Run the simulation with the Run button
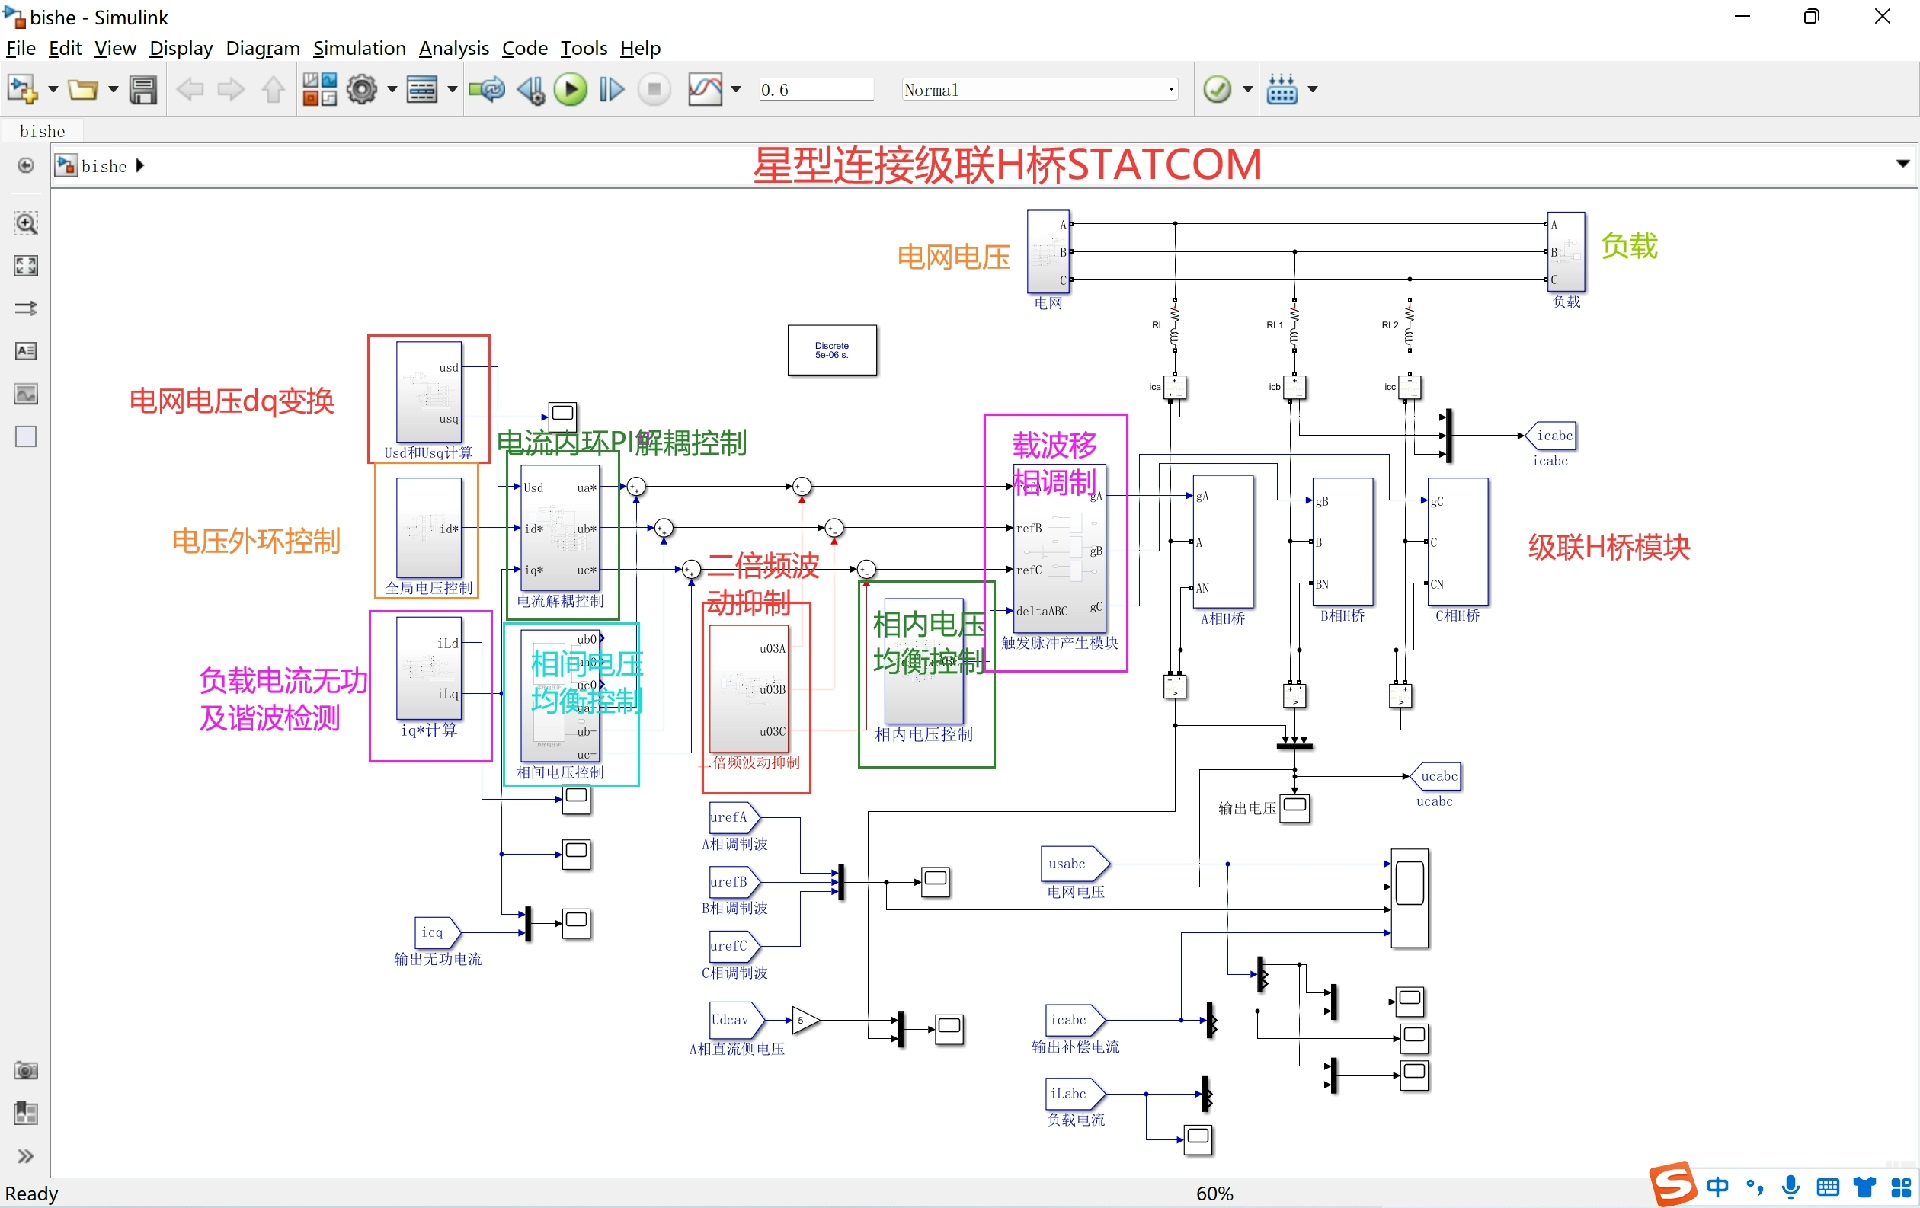 point(570,90)
